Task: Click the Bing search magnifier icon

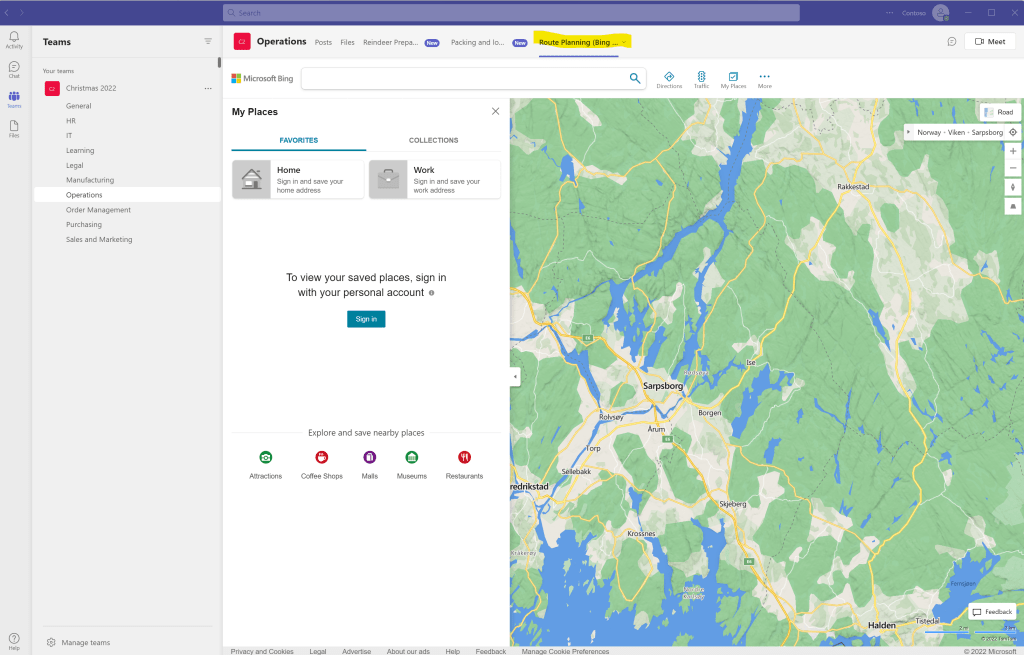Action: pyautogui.click(x=634, y=78)
